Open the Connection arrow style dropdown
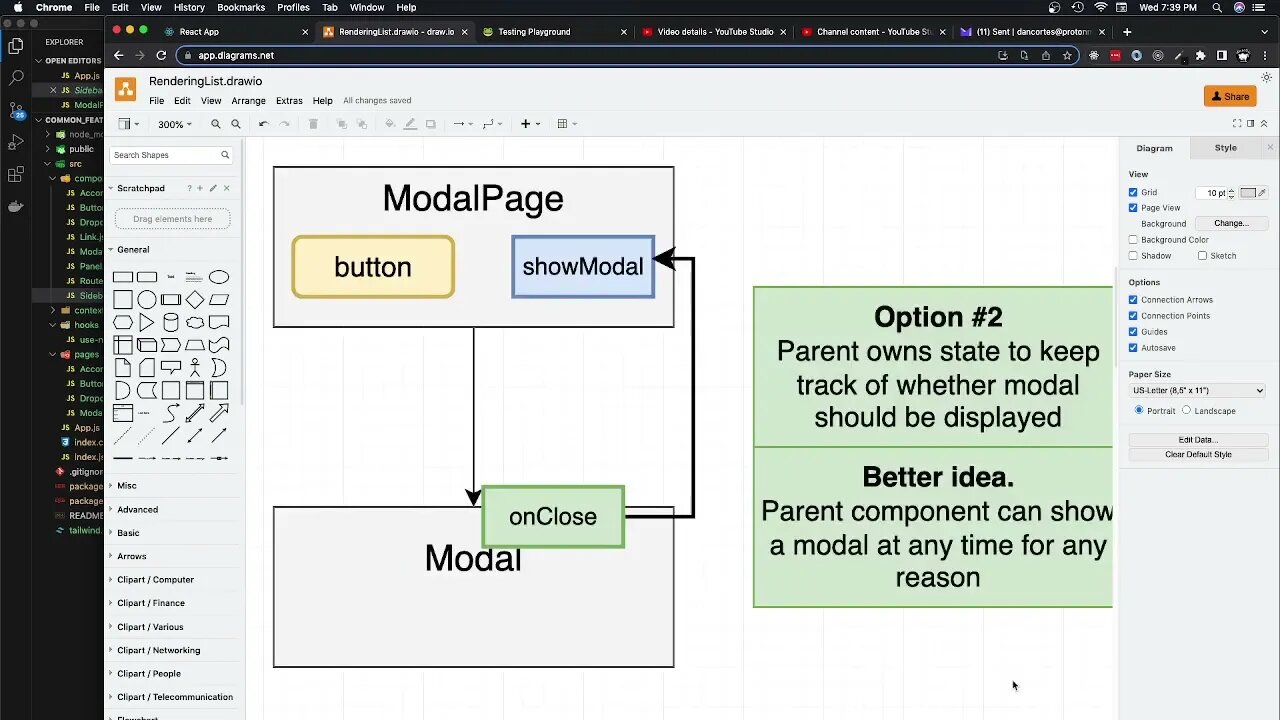1280x720 pixels. click(x=463, y=124)
